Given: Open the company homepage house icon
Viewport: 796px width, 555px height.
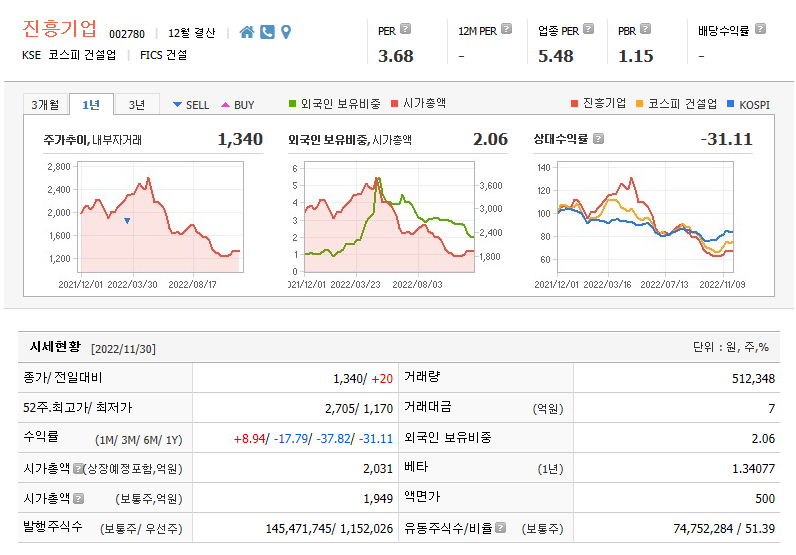Looking at the screenshot, I should tap(247, 32).
